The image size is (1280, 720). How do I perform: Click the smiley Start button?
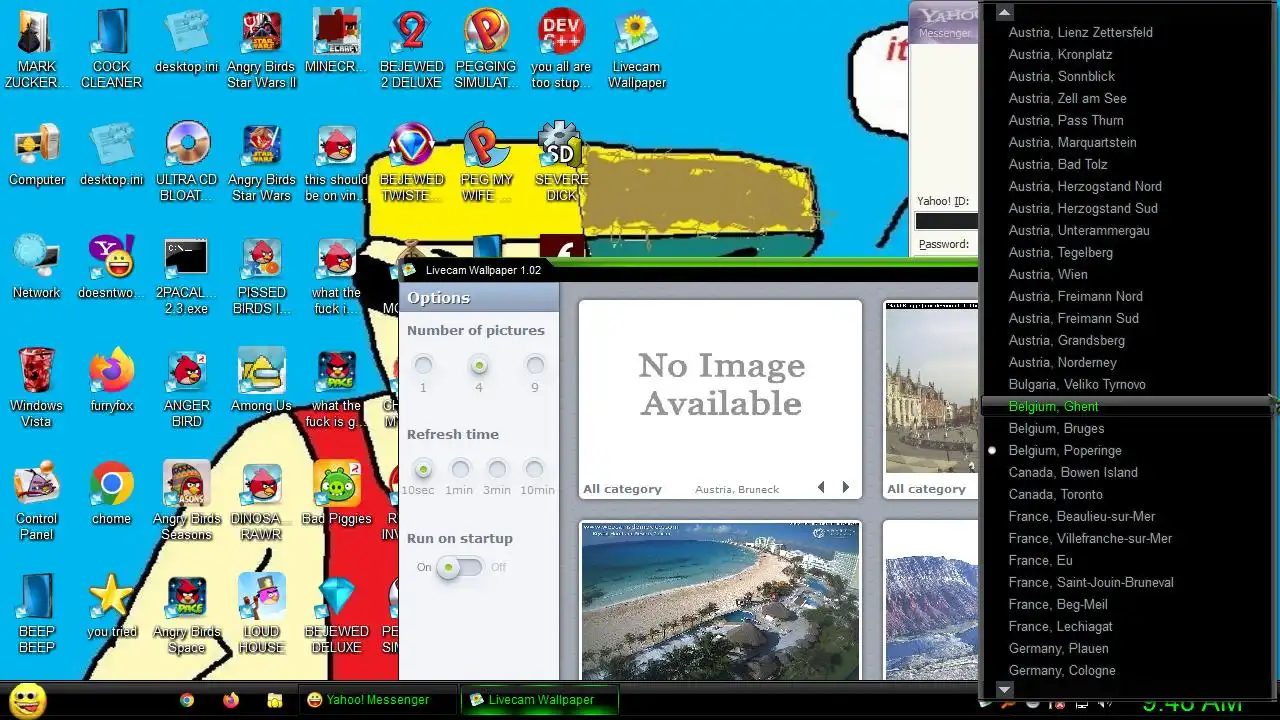[27, 700]
